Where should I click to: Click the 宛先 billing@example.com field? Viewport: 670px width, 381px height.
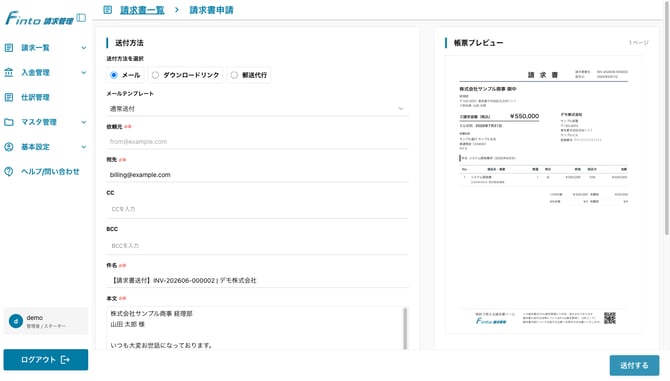click(257, 175)
